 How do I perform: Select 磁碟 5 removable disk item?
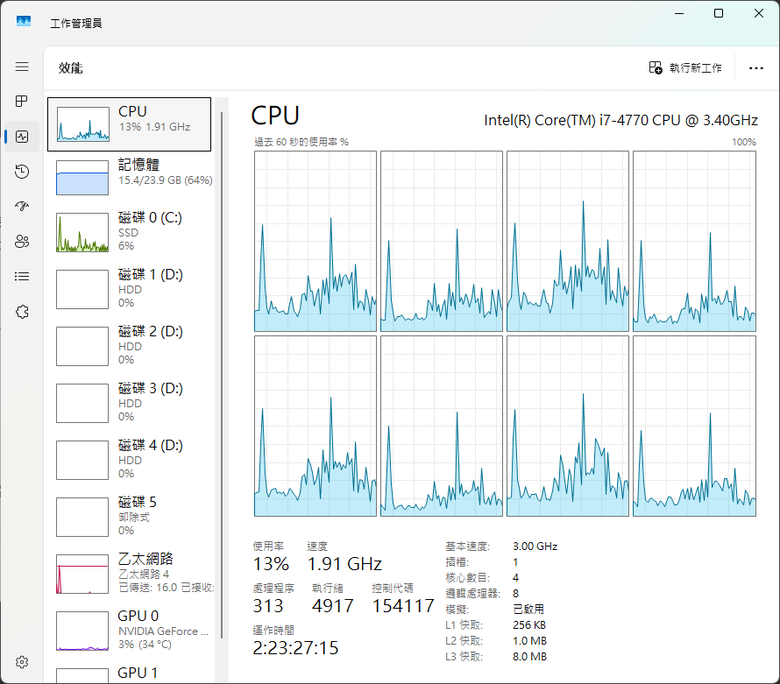pos(131,516)
